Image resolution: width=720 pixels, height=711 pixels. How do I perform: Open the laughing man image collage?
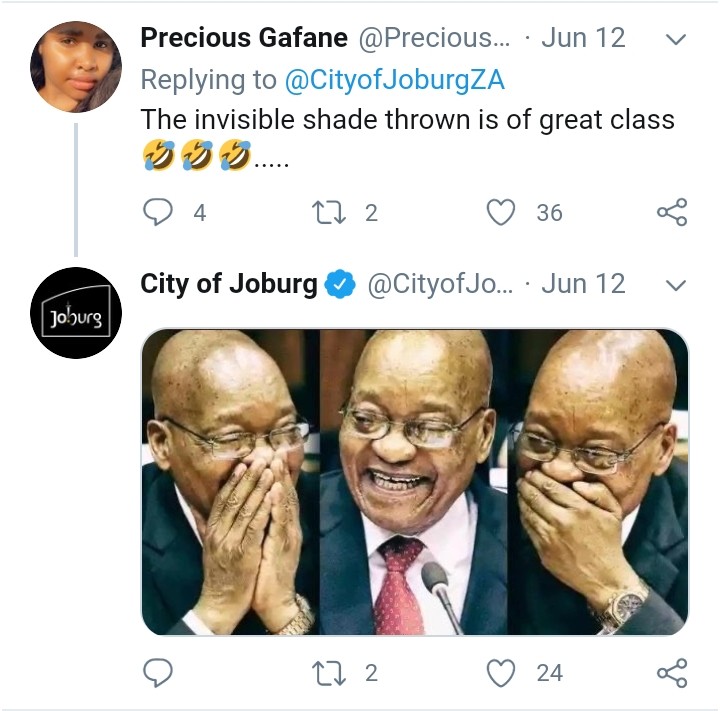point(414,482)
